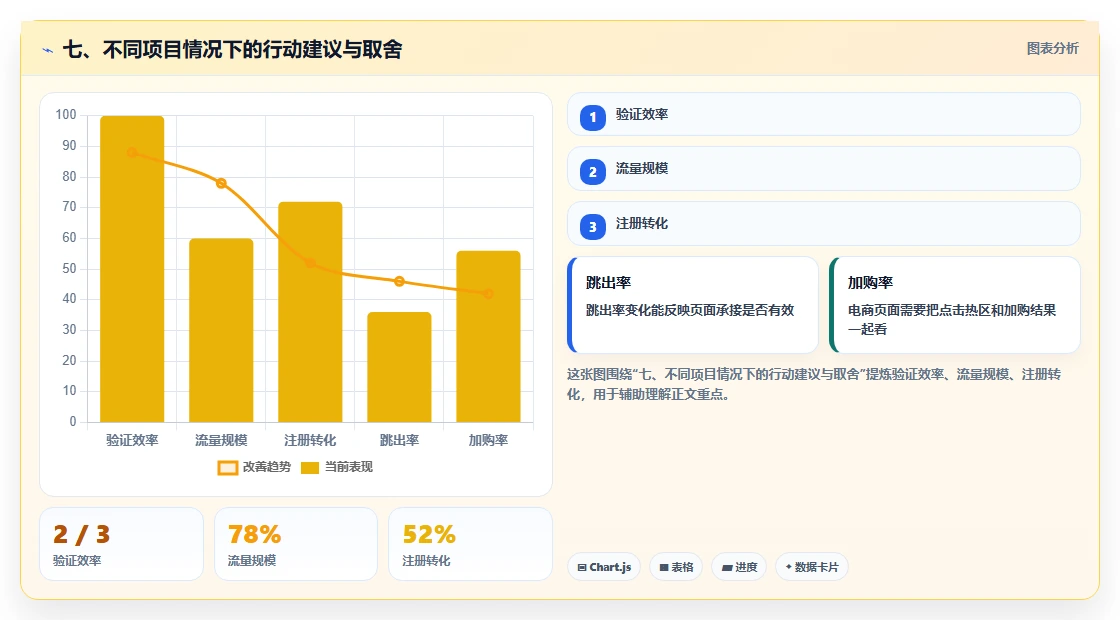The width and height of the screenshot is (1120, 620).
Task: Click the icon inside the Chart.js tag
Action: pos(582,567)
